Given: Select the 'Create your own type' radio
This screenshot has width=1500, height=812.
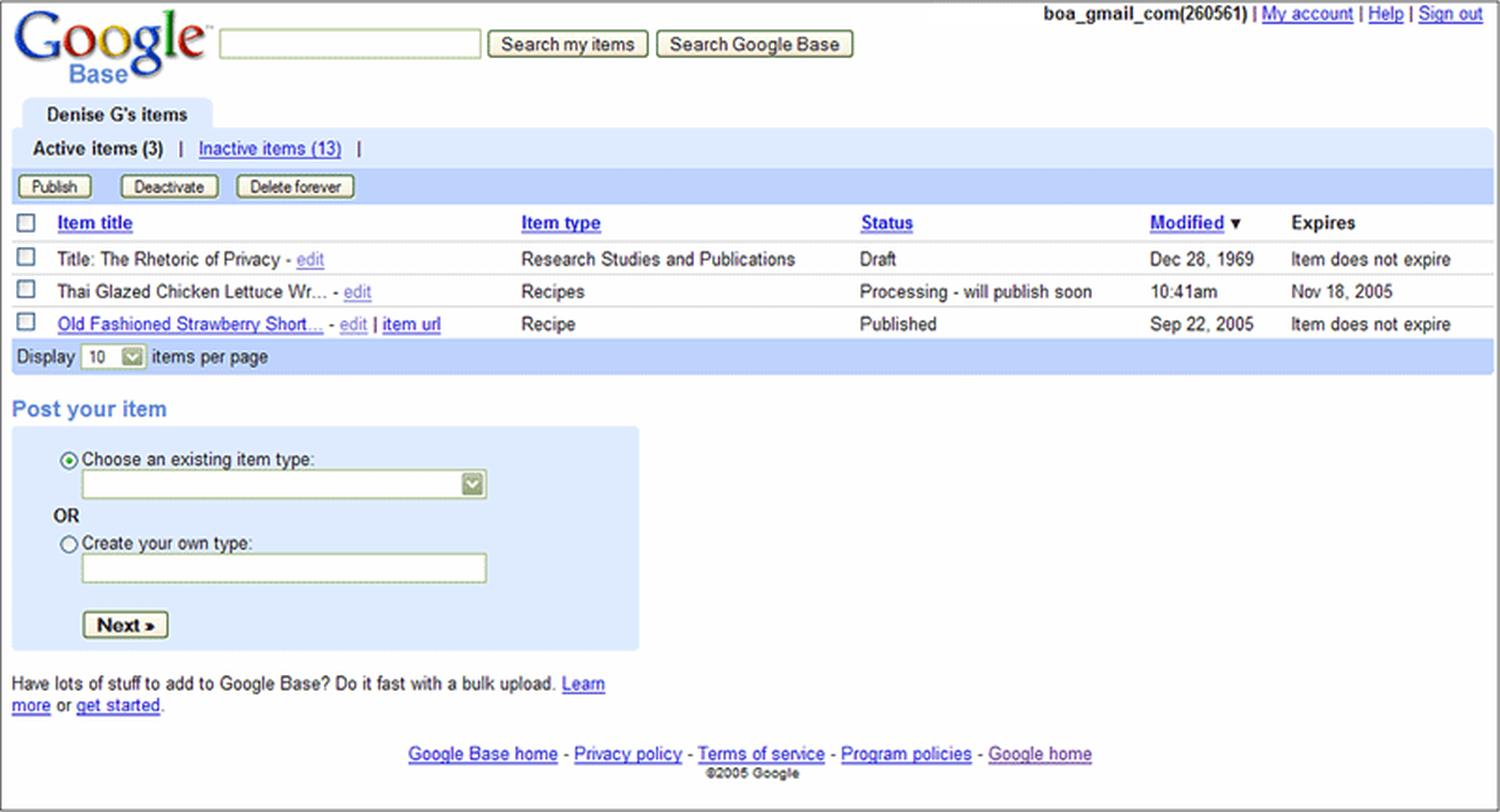Looking at the screenshot, I should pyautogui.click(x=69, y=545).
